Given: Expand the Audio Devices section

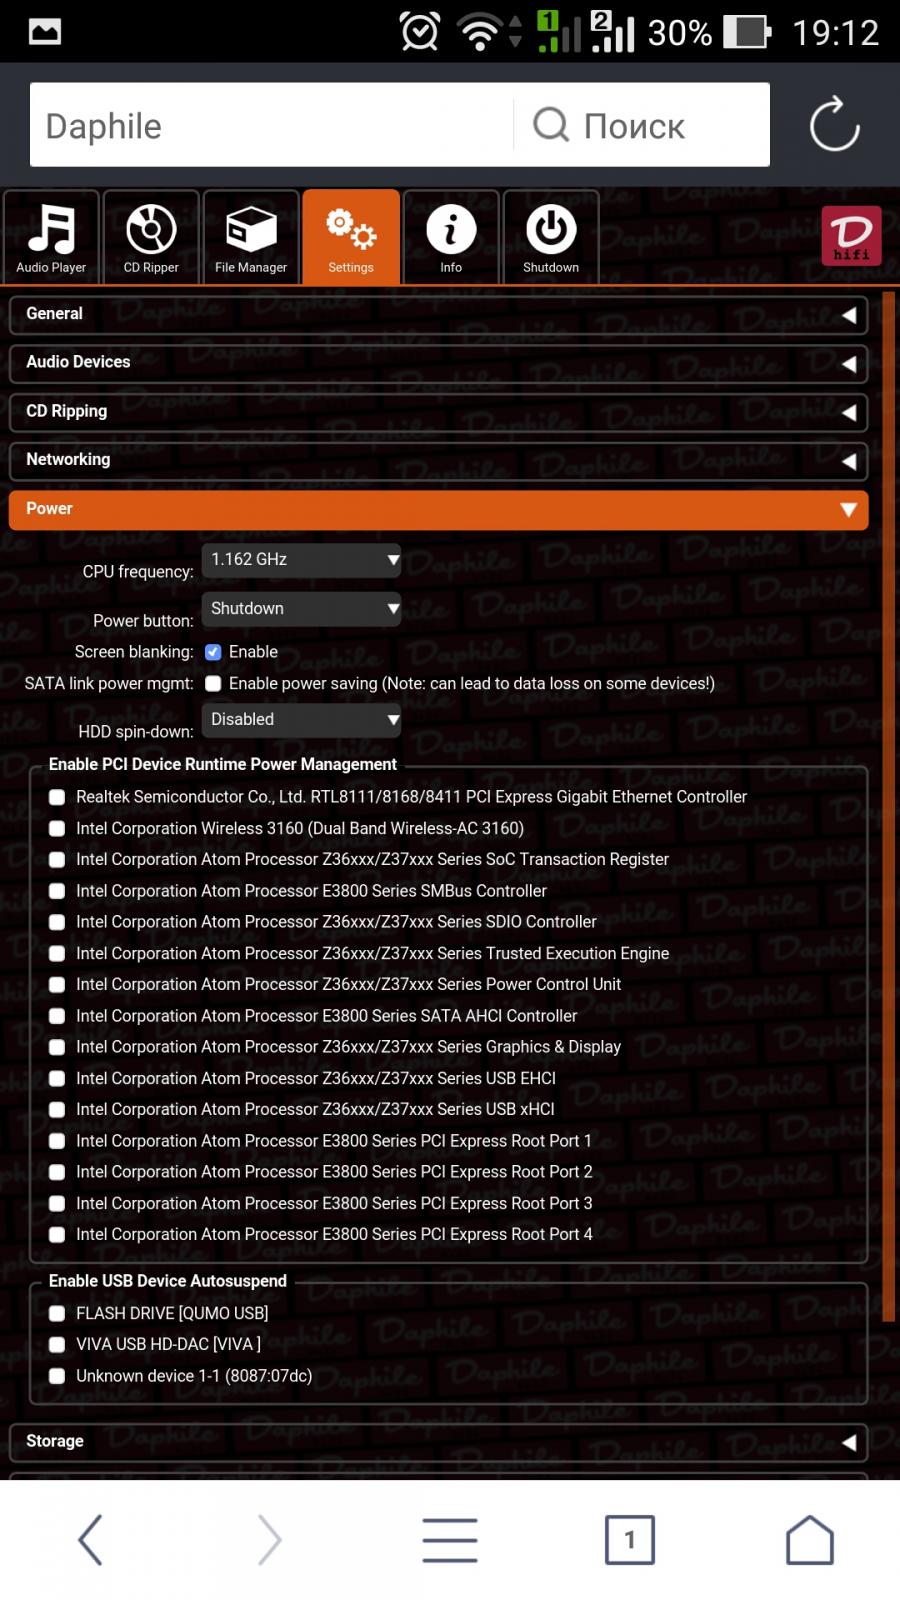Looking at the screenshot, I should [x=438, y=363].
